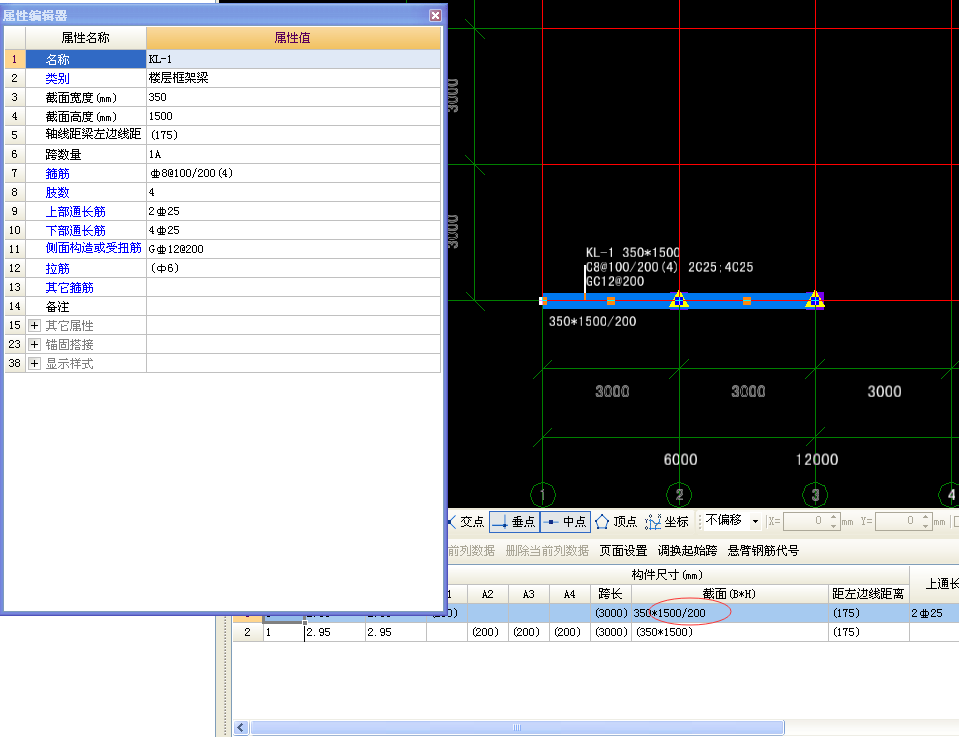Toggle the 交点 intersection snap

tap(466, 521)
